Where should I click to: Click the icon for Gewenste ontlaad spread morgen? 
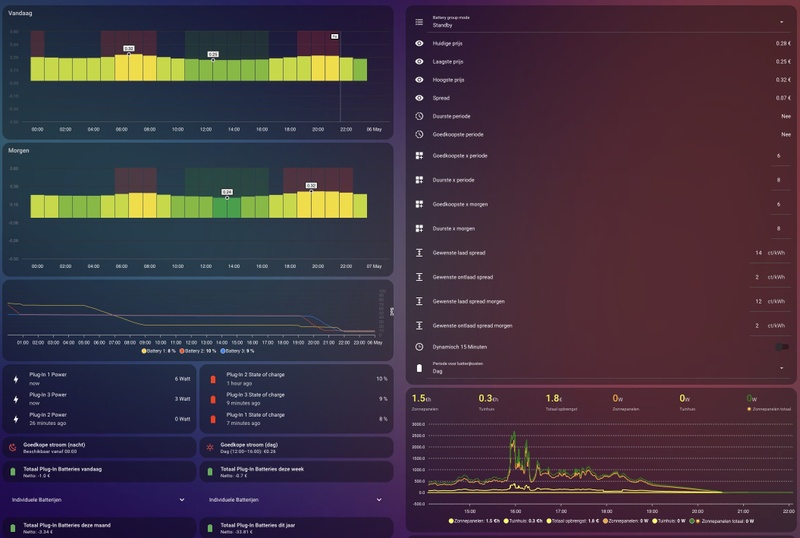pos(419,325)
